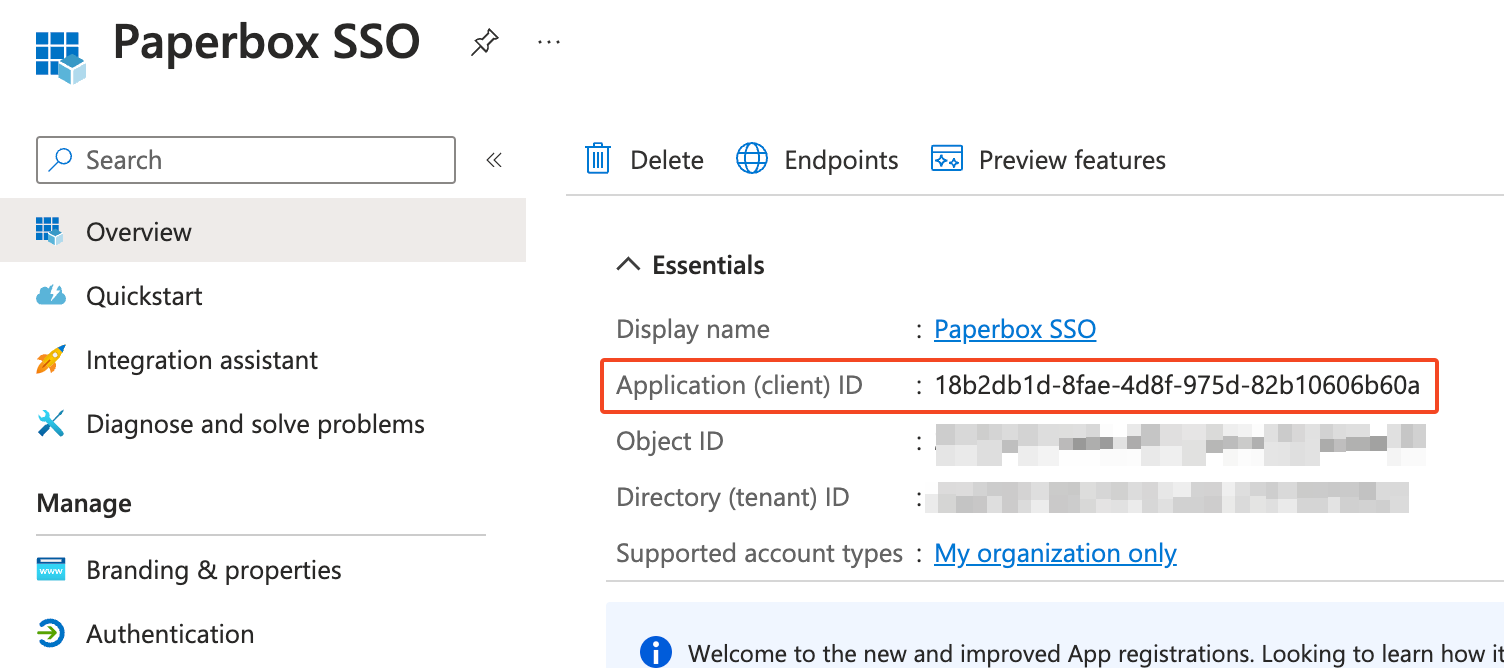The image size is (1504, 668).
Task: Click the Endpoints globe icon
Action: [x=751, y=158]
